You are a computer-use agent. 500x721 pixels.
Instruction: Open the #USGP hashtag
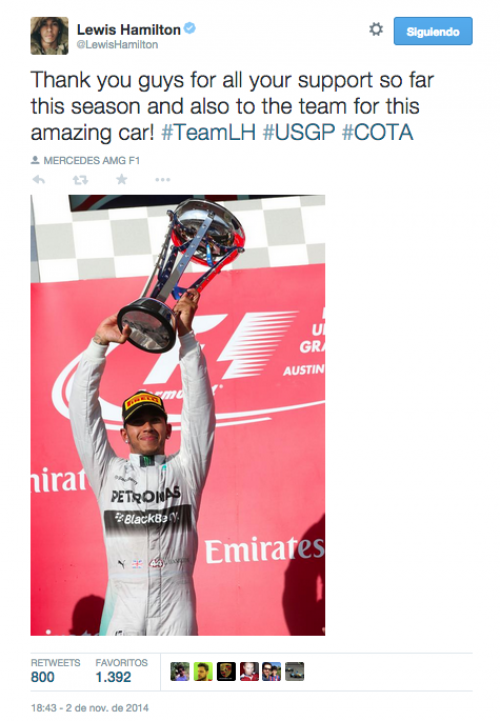(x=299, y=132)
